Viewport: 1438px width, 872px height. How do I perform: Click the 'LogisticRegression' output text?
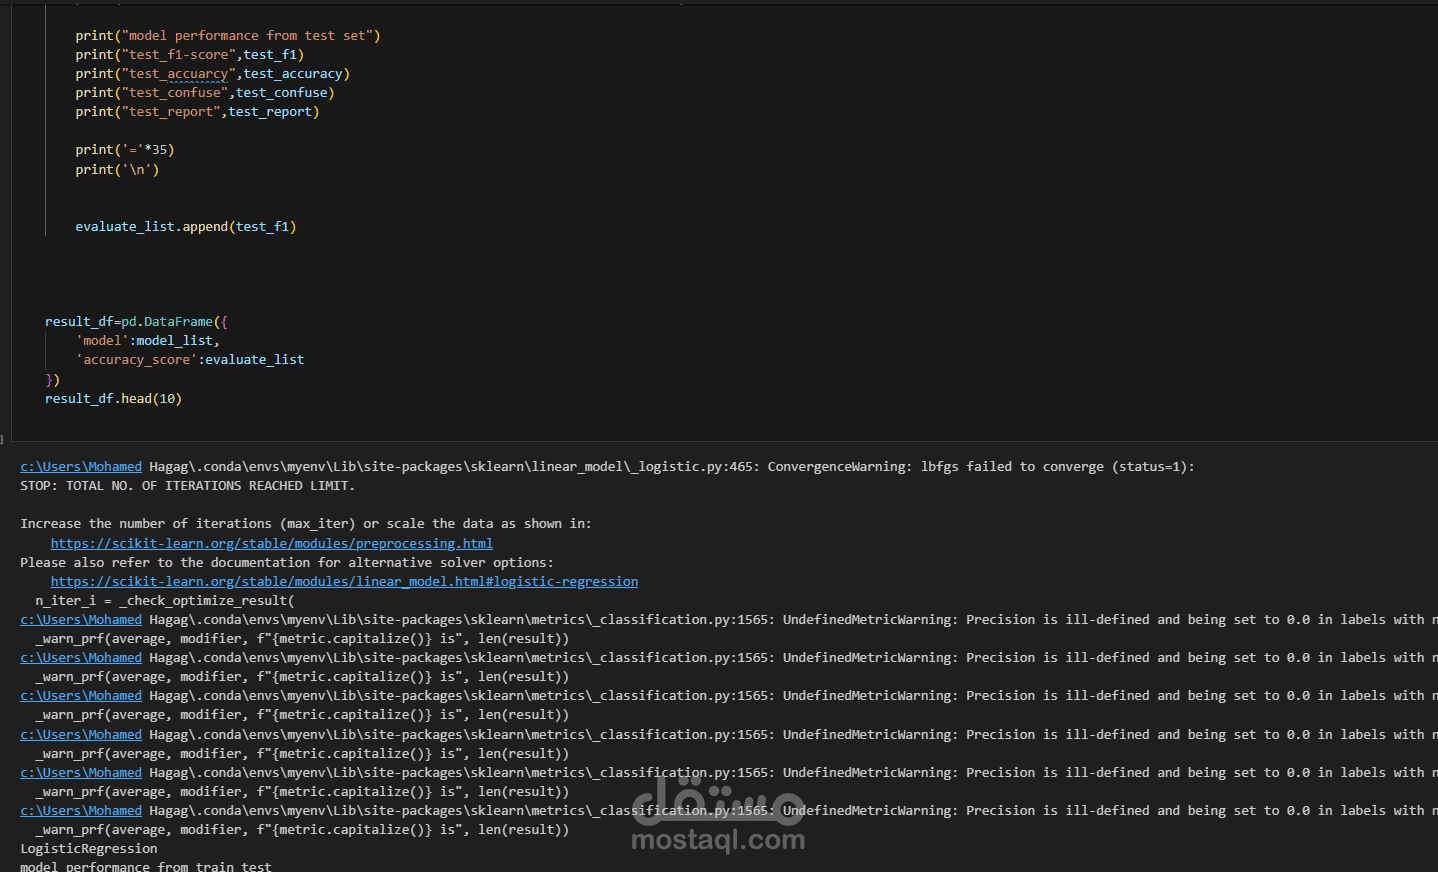tap(89, 848)
